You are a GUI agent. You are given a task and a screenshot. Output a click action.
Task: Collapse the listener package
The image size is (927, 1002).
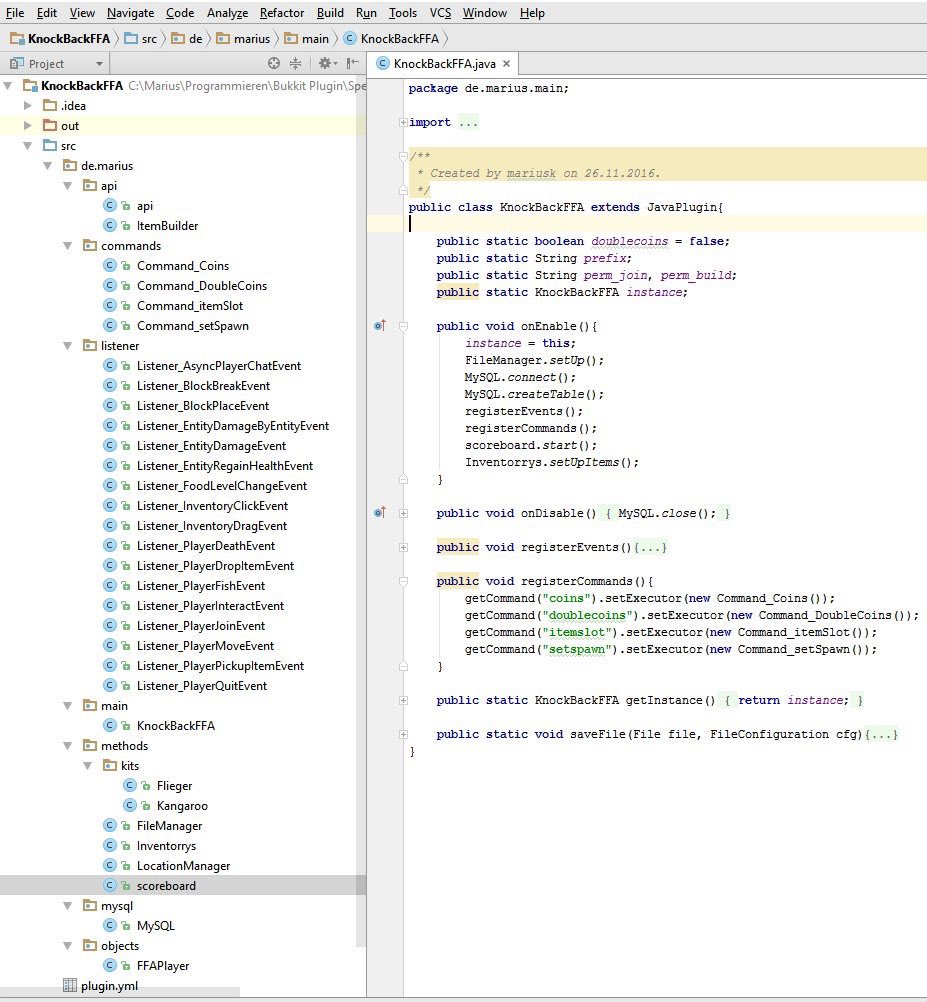(68, 346)
